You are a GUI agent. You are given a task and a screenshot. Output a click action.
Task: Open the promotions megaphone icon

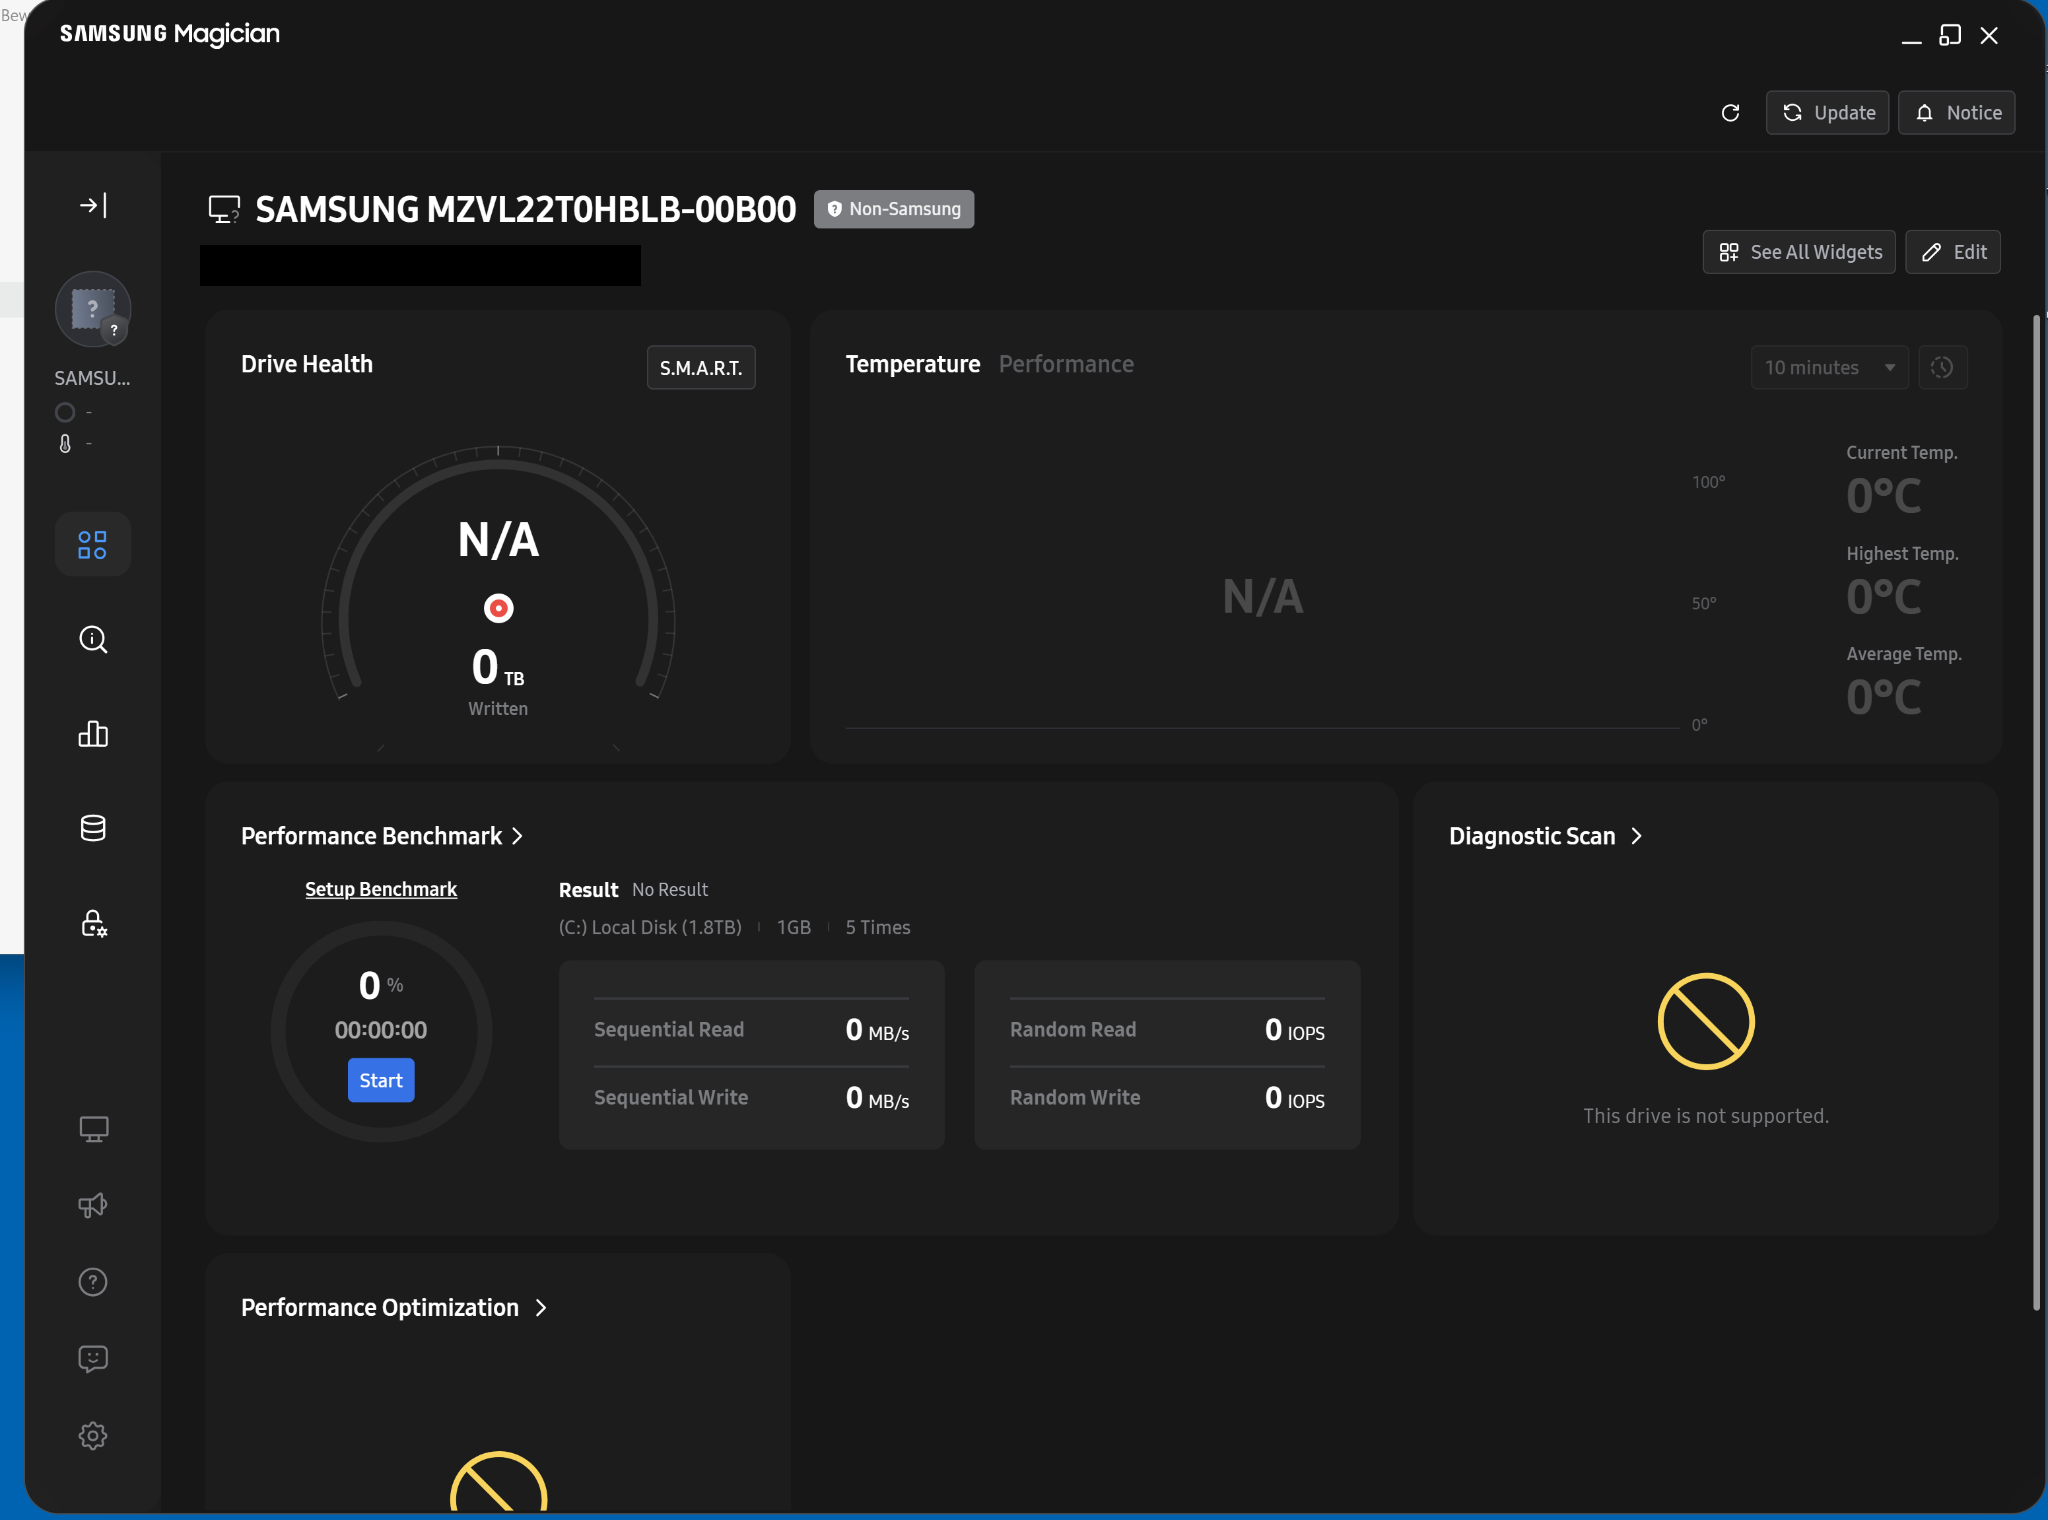93,1205
